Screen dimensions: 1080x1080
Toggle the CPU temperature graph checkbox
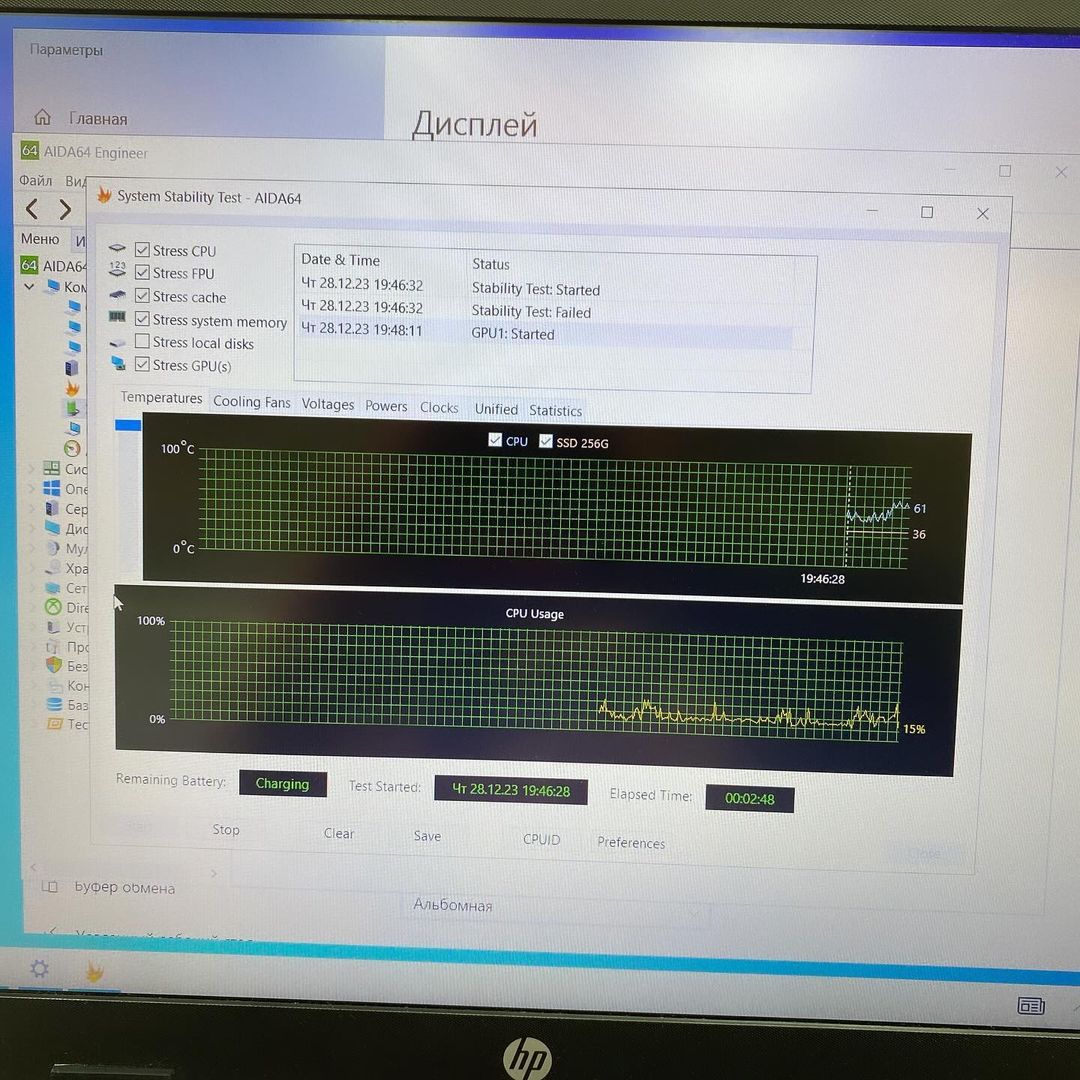pyautogui.click(x=495, y=439)
